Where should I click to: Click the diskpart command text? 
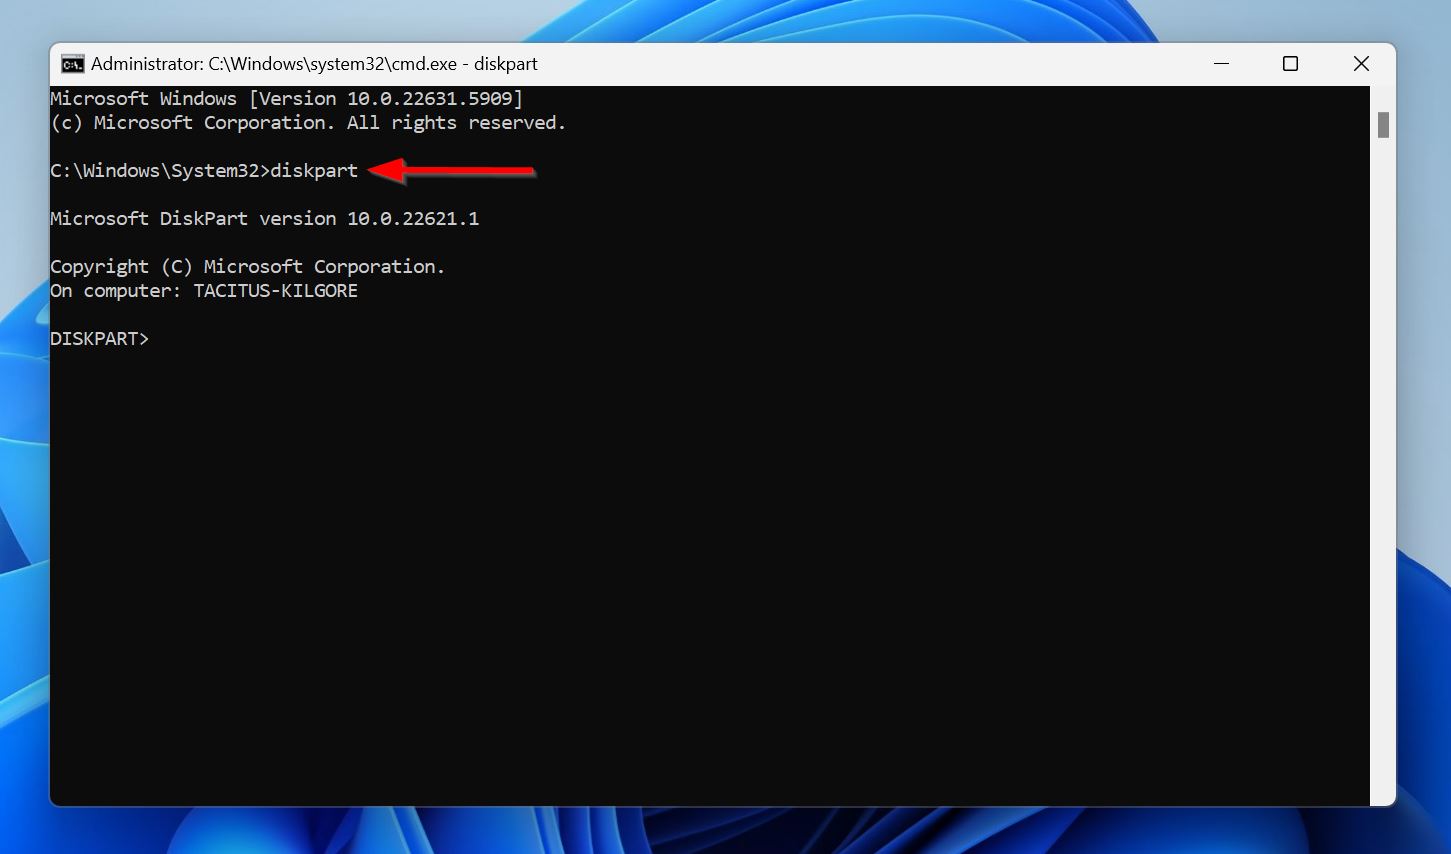tap(315, 170)
